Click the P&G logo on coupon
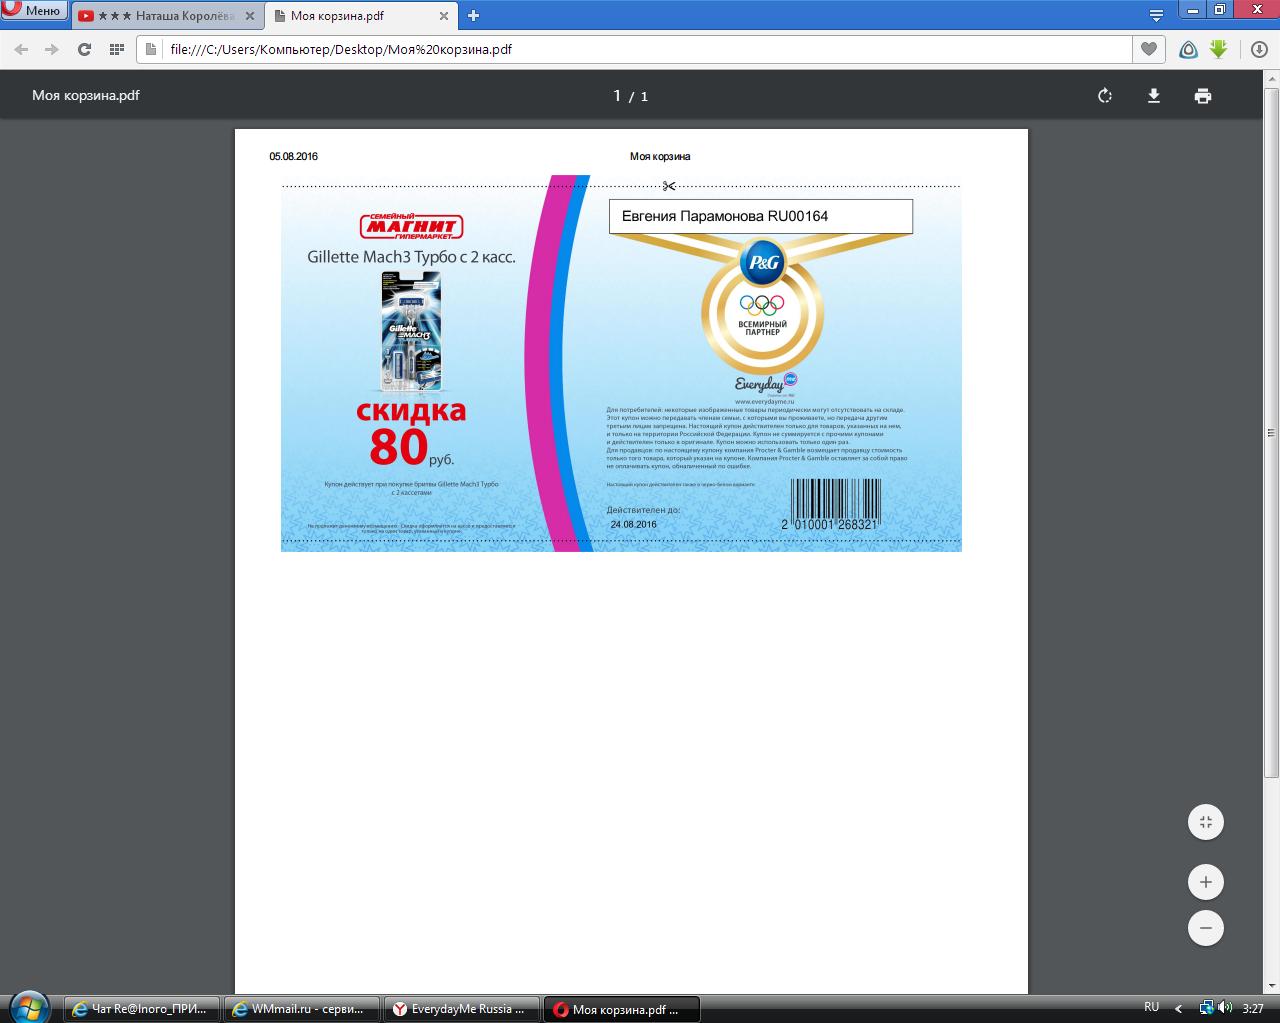Viewport: 1280px width, 1023px height. coord(762,262)
